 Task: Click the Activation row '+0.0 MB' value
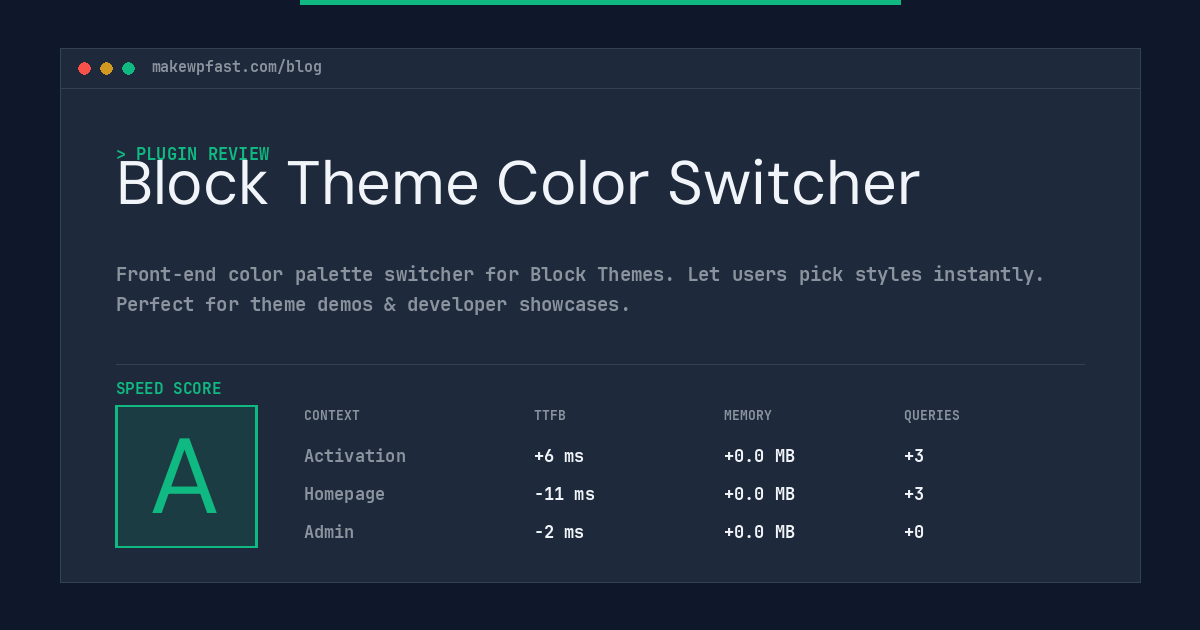click(759, 456)
